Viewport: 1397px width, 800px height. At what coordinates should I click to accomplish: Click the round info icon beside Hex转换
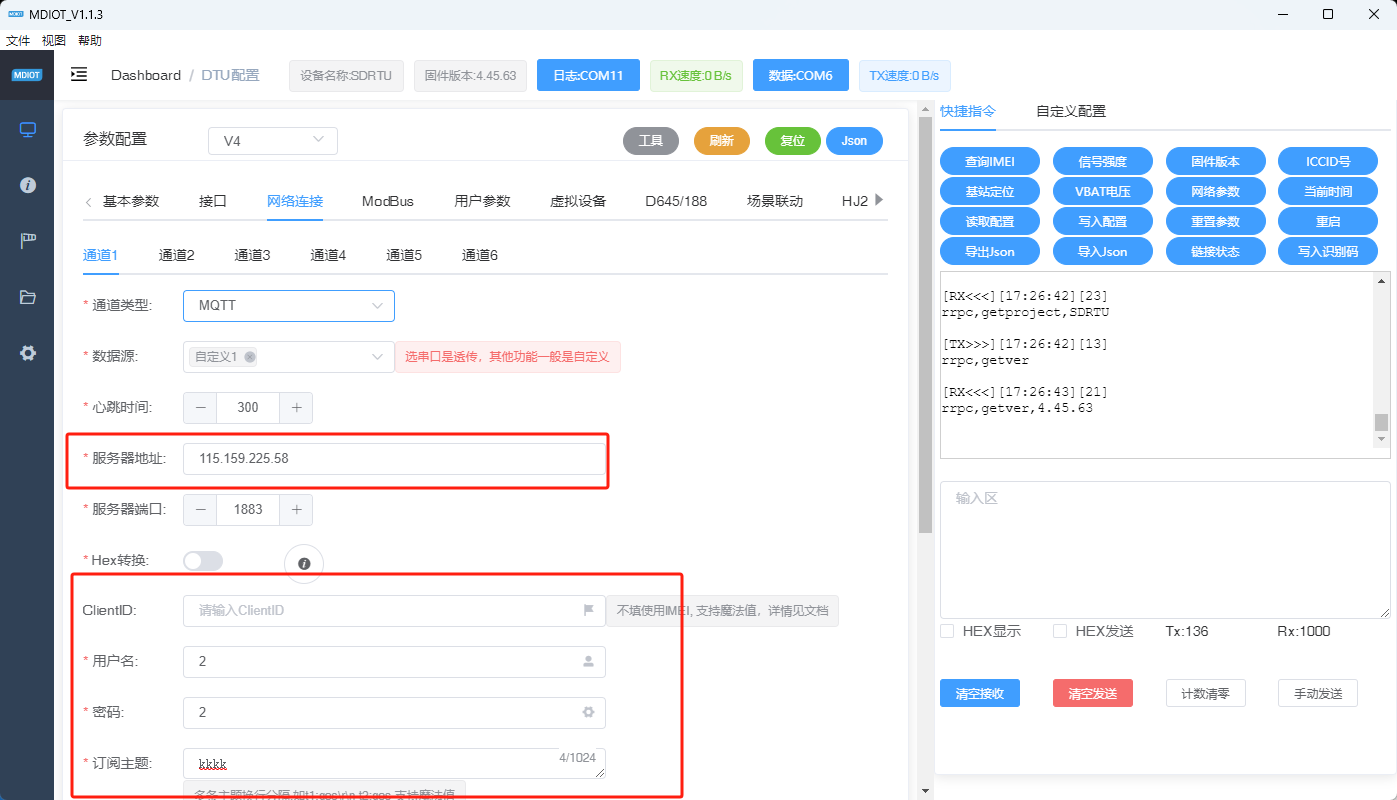pos(304,563)
